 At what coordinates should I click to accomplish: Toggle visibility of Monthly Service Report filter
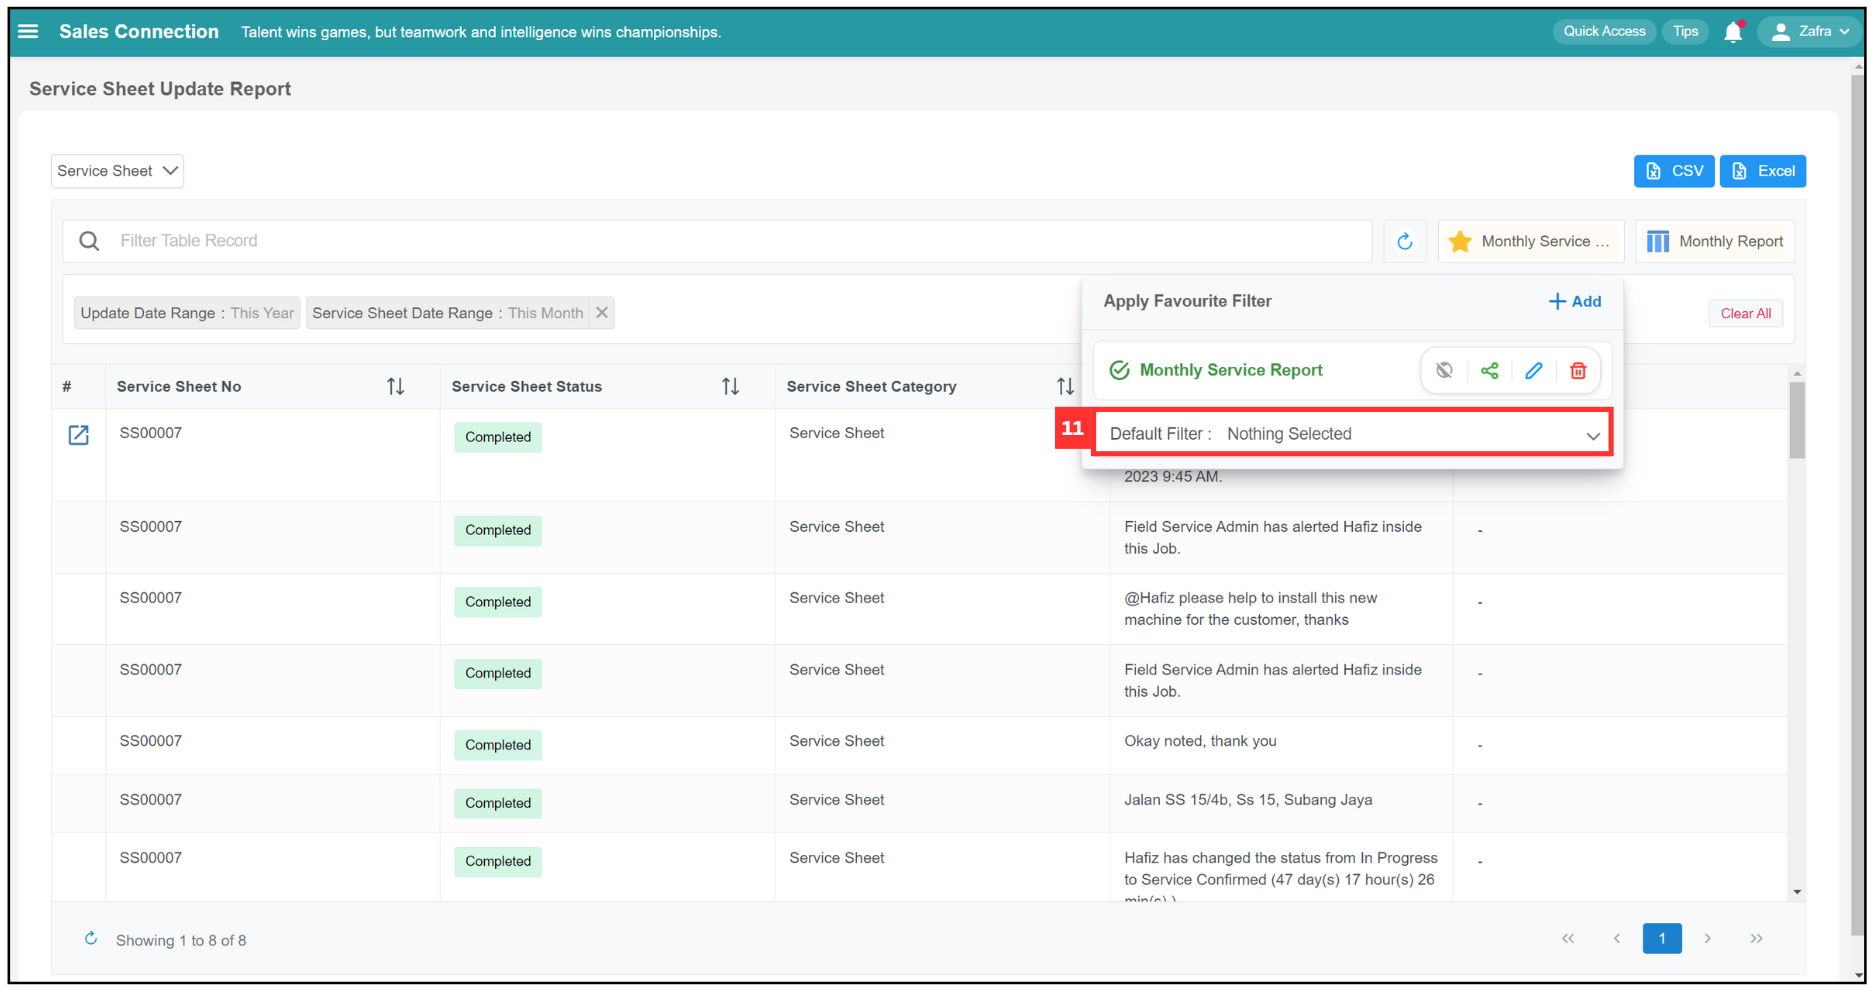point(1444,370)
